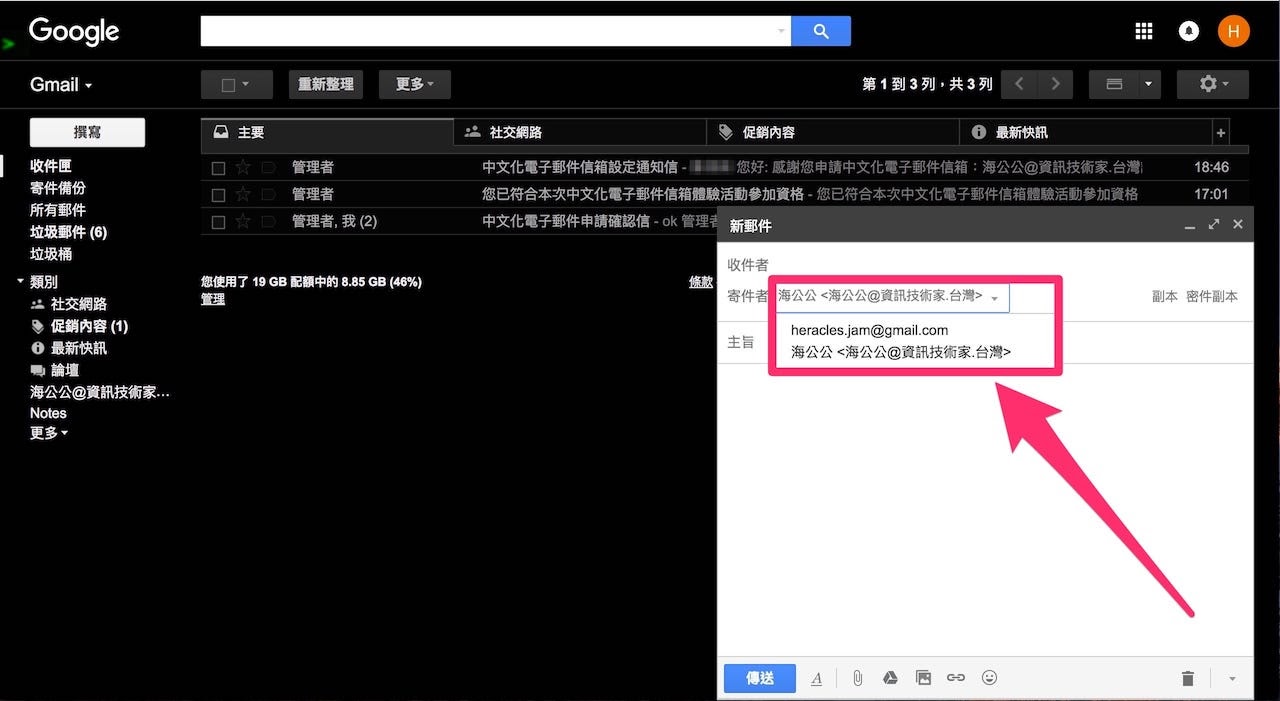
Task: Star the first email from 管理者
Action: tap(241, 167)
